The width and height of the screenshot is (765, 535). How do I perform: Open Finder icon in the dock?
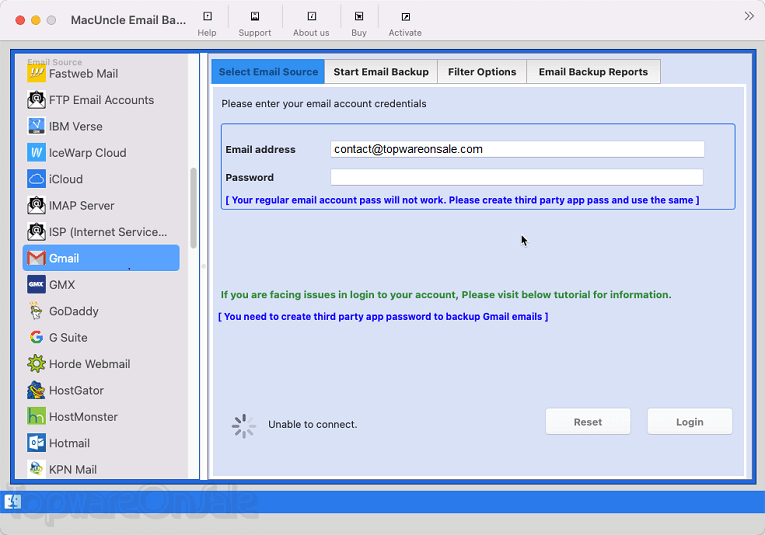point(13,501)
